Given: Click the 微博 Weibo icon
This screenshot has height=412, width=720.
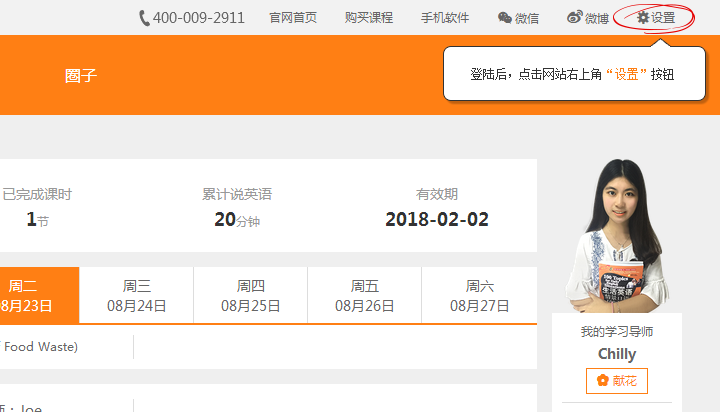Looking at the screenshot, I should tap(574, 18).
